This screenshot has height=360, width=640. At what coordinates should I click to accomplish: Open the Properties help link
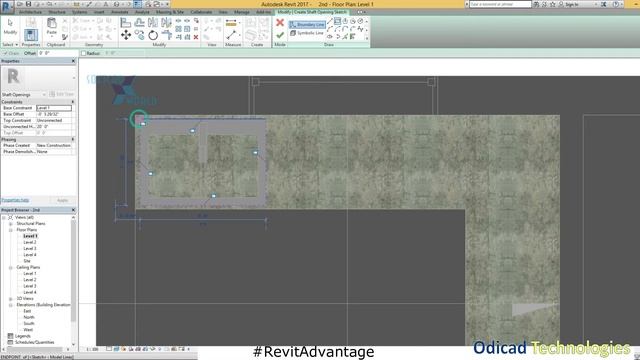click(15, 200)
